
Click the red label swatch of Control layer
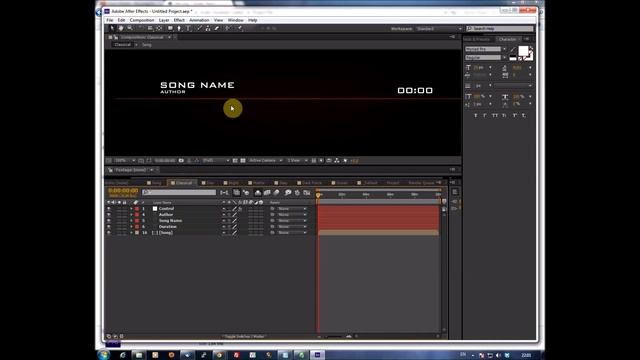coord(137,209)
